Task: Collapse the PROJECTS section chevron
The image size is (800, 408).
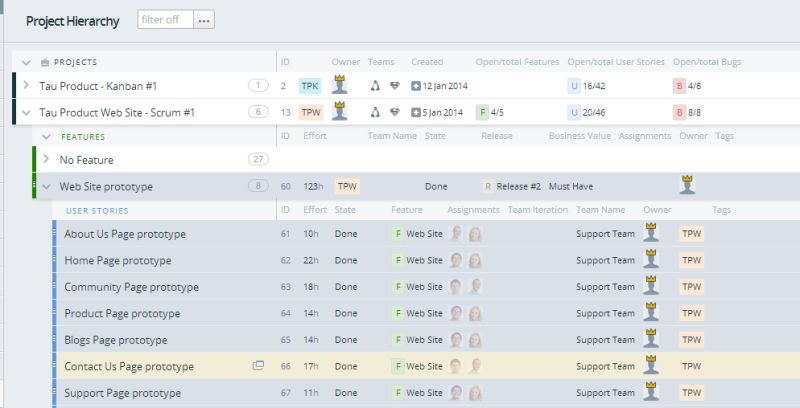Action: 26,63
